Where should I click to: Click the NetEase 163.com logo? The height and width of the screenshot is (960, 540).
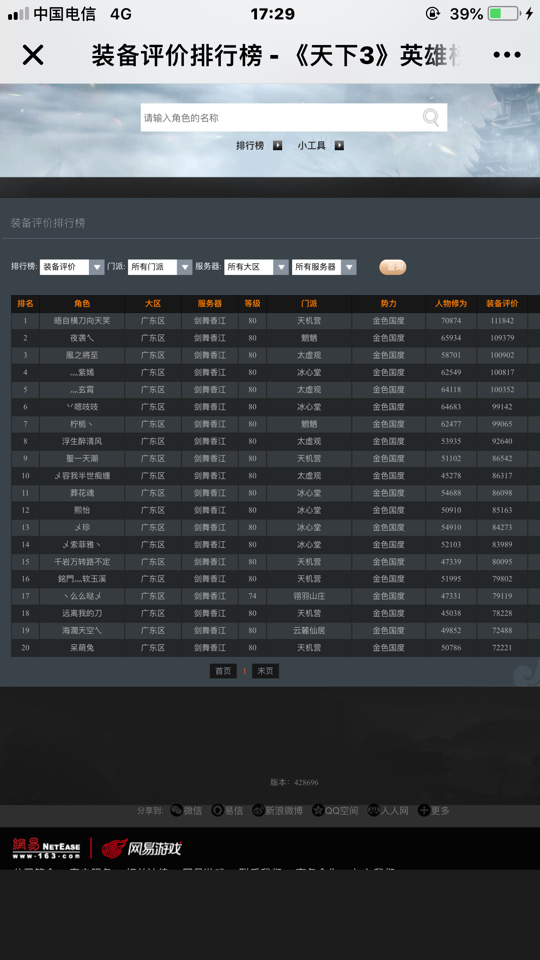(47, 848)
